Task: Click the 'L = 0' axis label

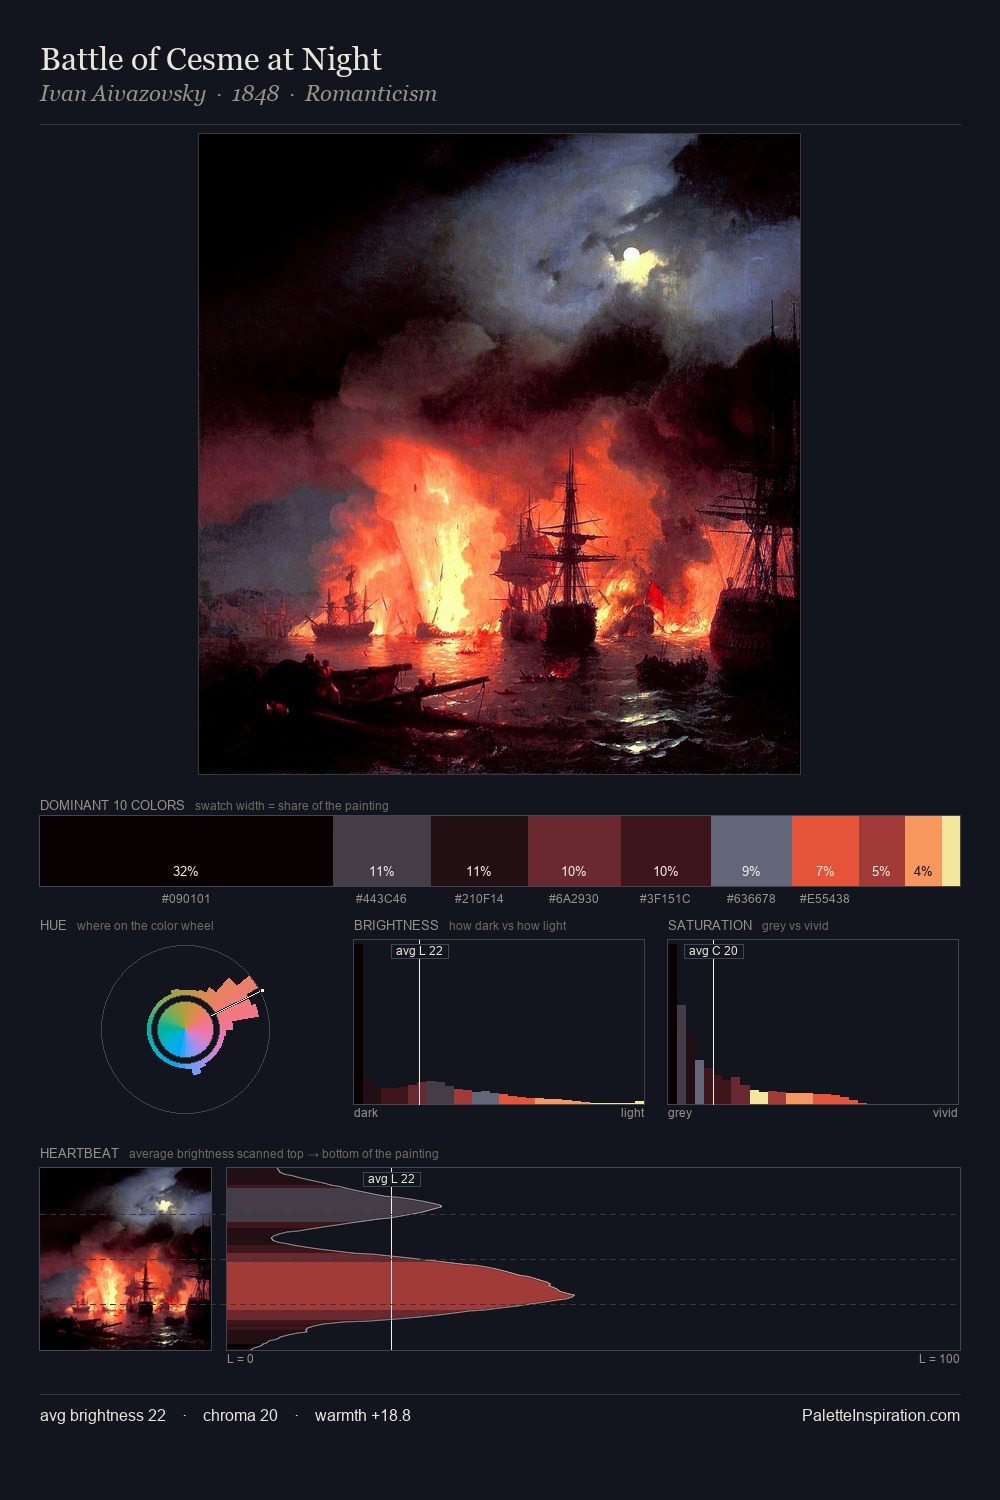Action: (x=240, y=1359)
